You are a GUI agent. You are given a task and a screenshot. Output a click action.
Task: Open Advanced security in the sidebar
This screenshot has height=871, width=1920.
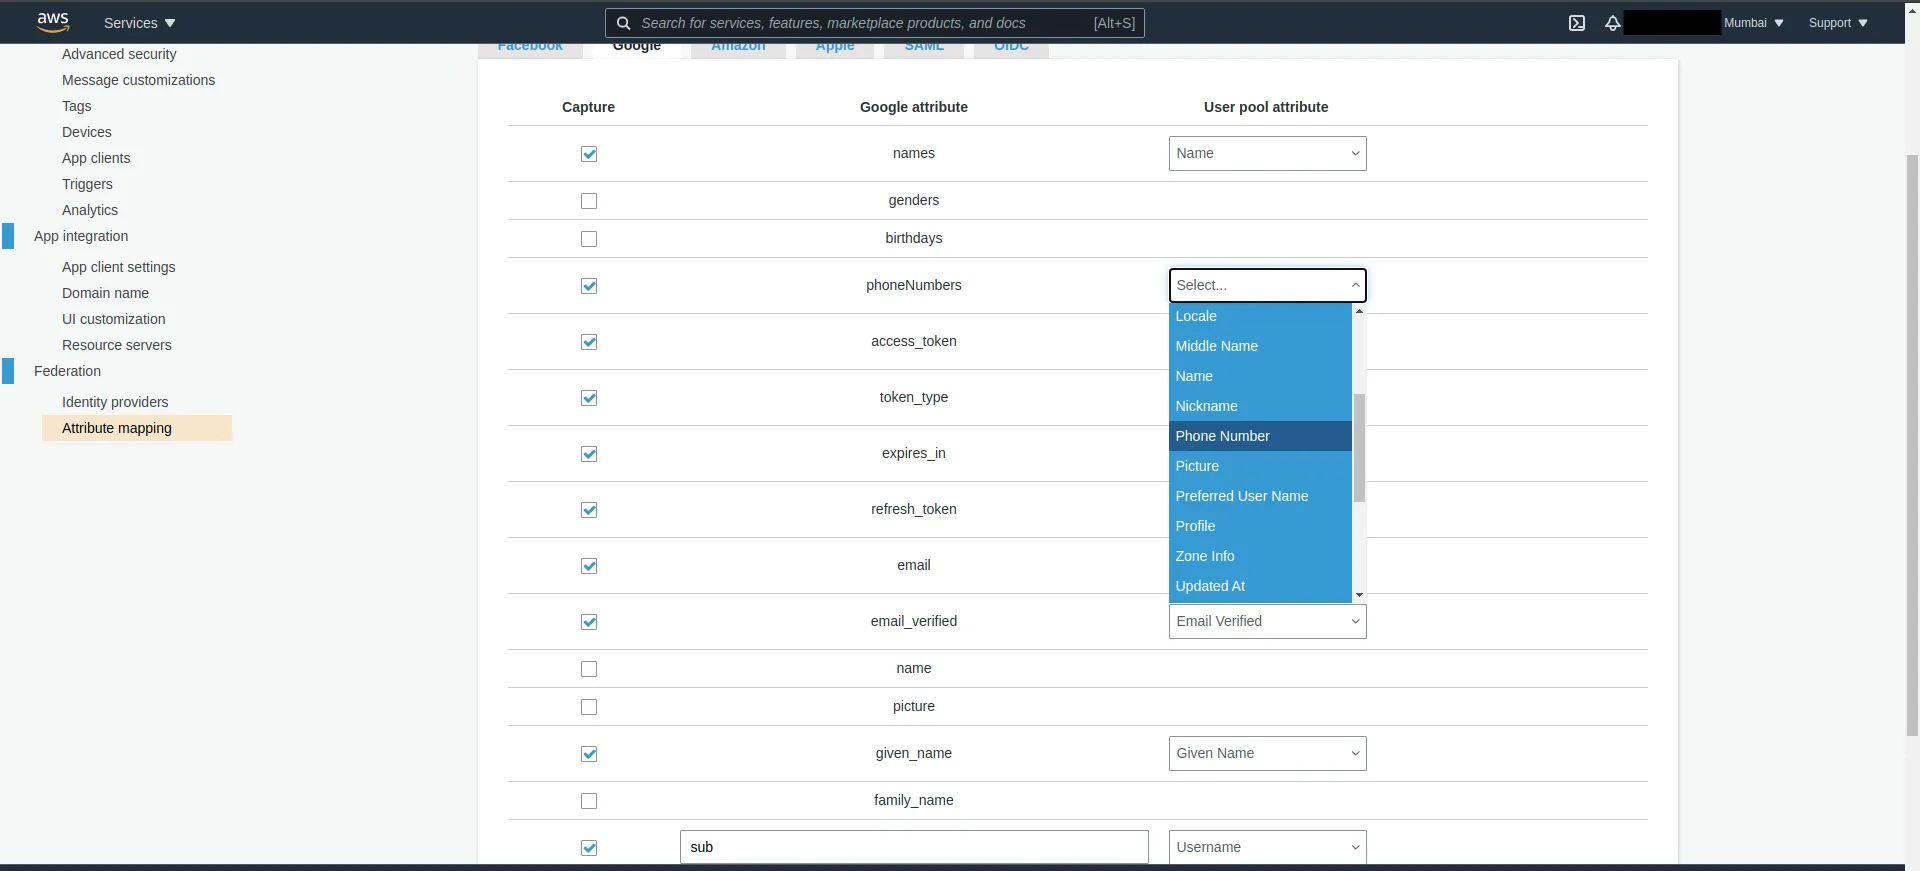(x=119, y=54)
